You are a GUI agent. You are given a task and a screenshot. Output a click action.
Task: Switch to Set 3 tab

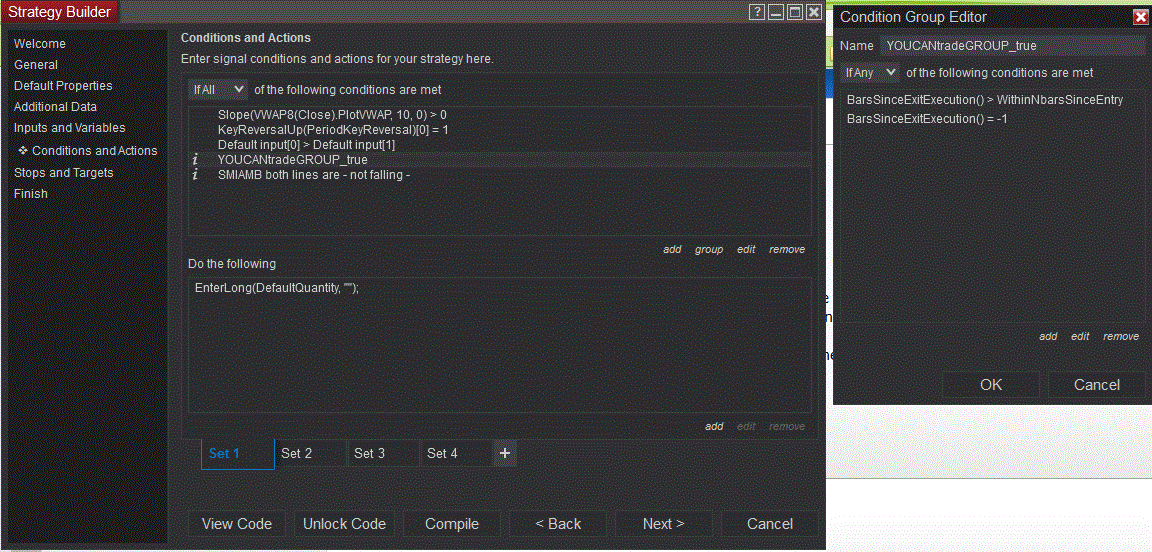[x=382, y=454]
